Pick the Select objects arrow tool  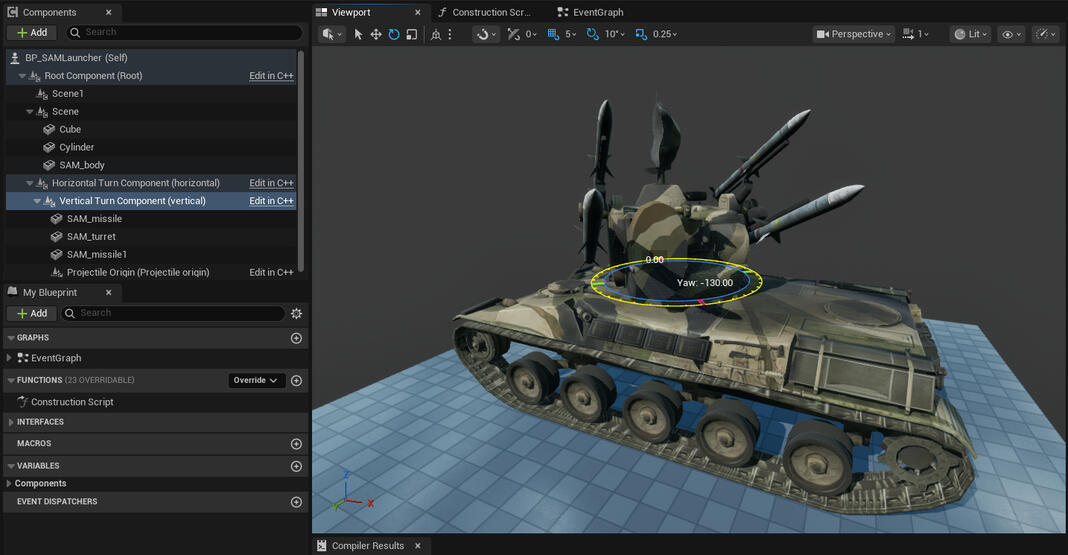tap(359, 34)
